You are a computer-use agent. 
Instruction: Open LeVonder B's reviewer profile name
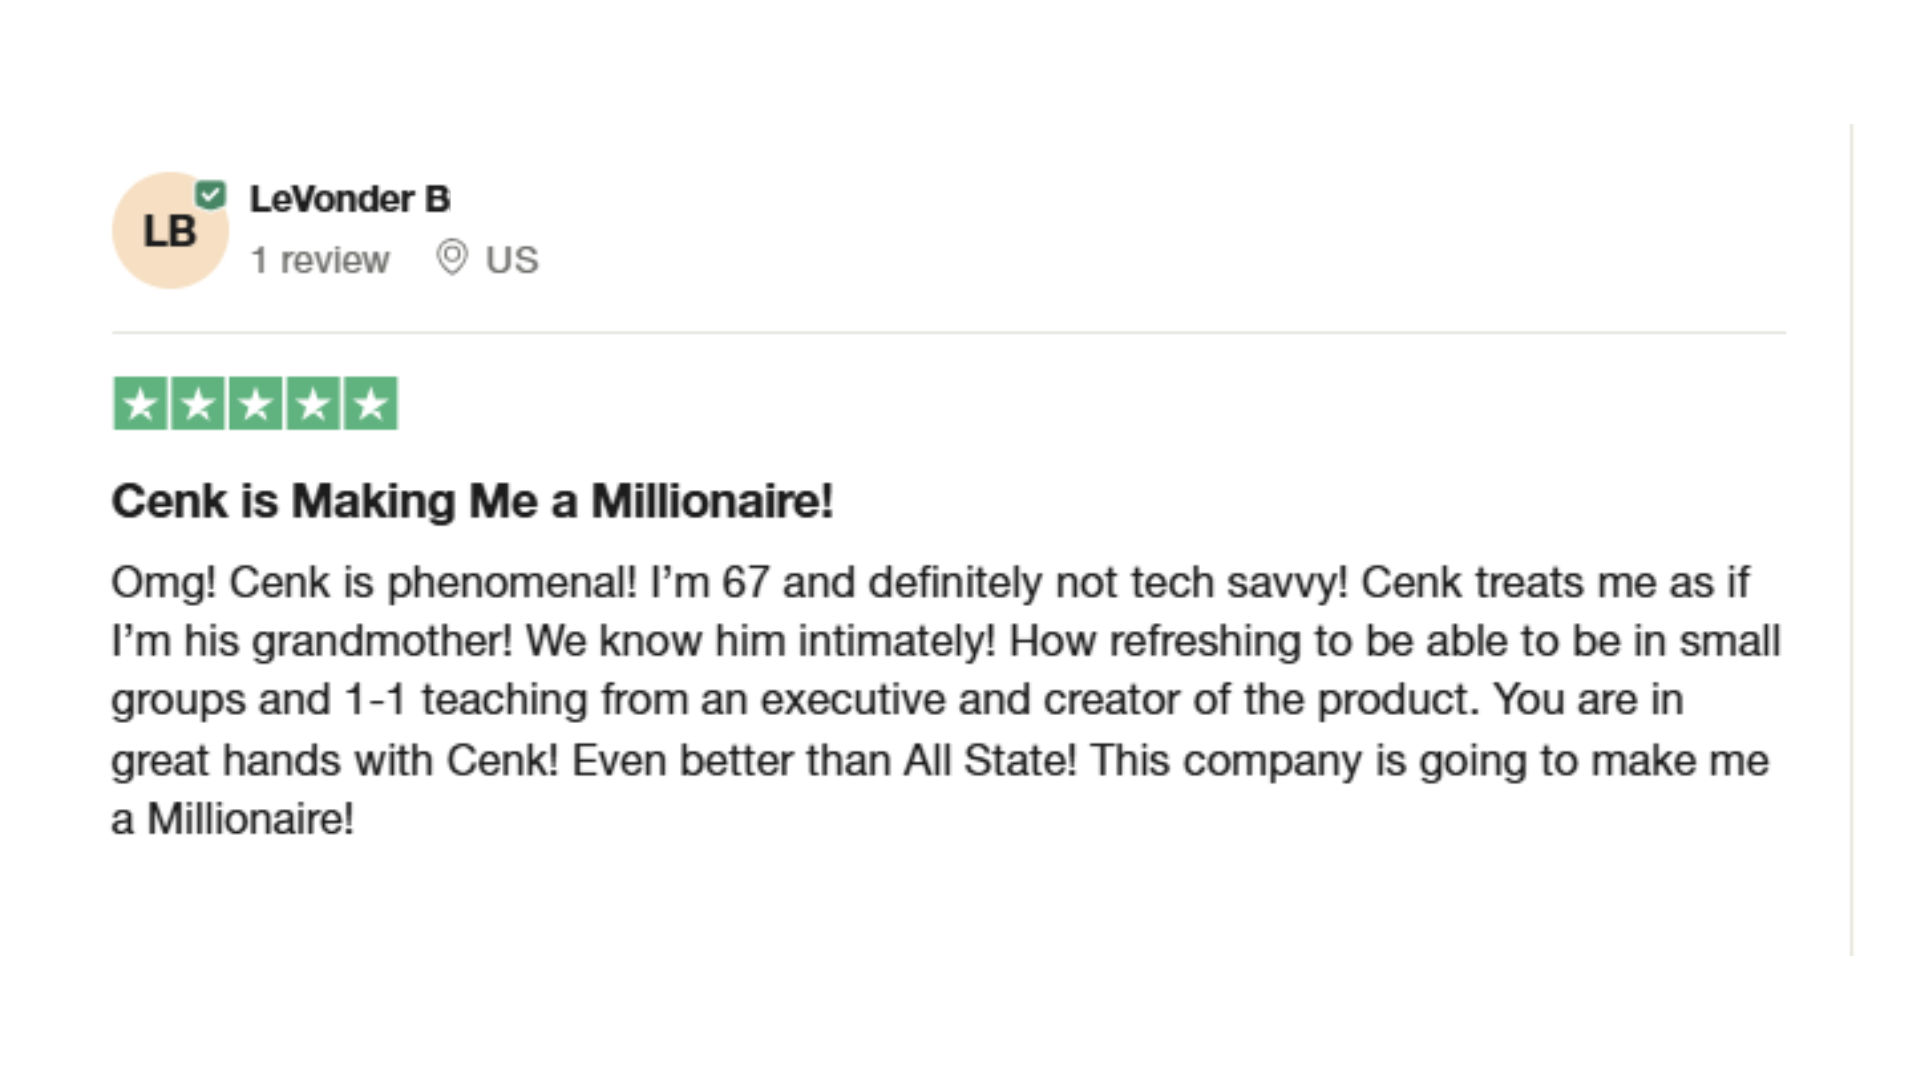(350, 199)
